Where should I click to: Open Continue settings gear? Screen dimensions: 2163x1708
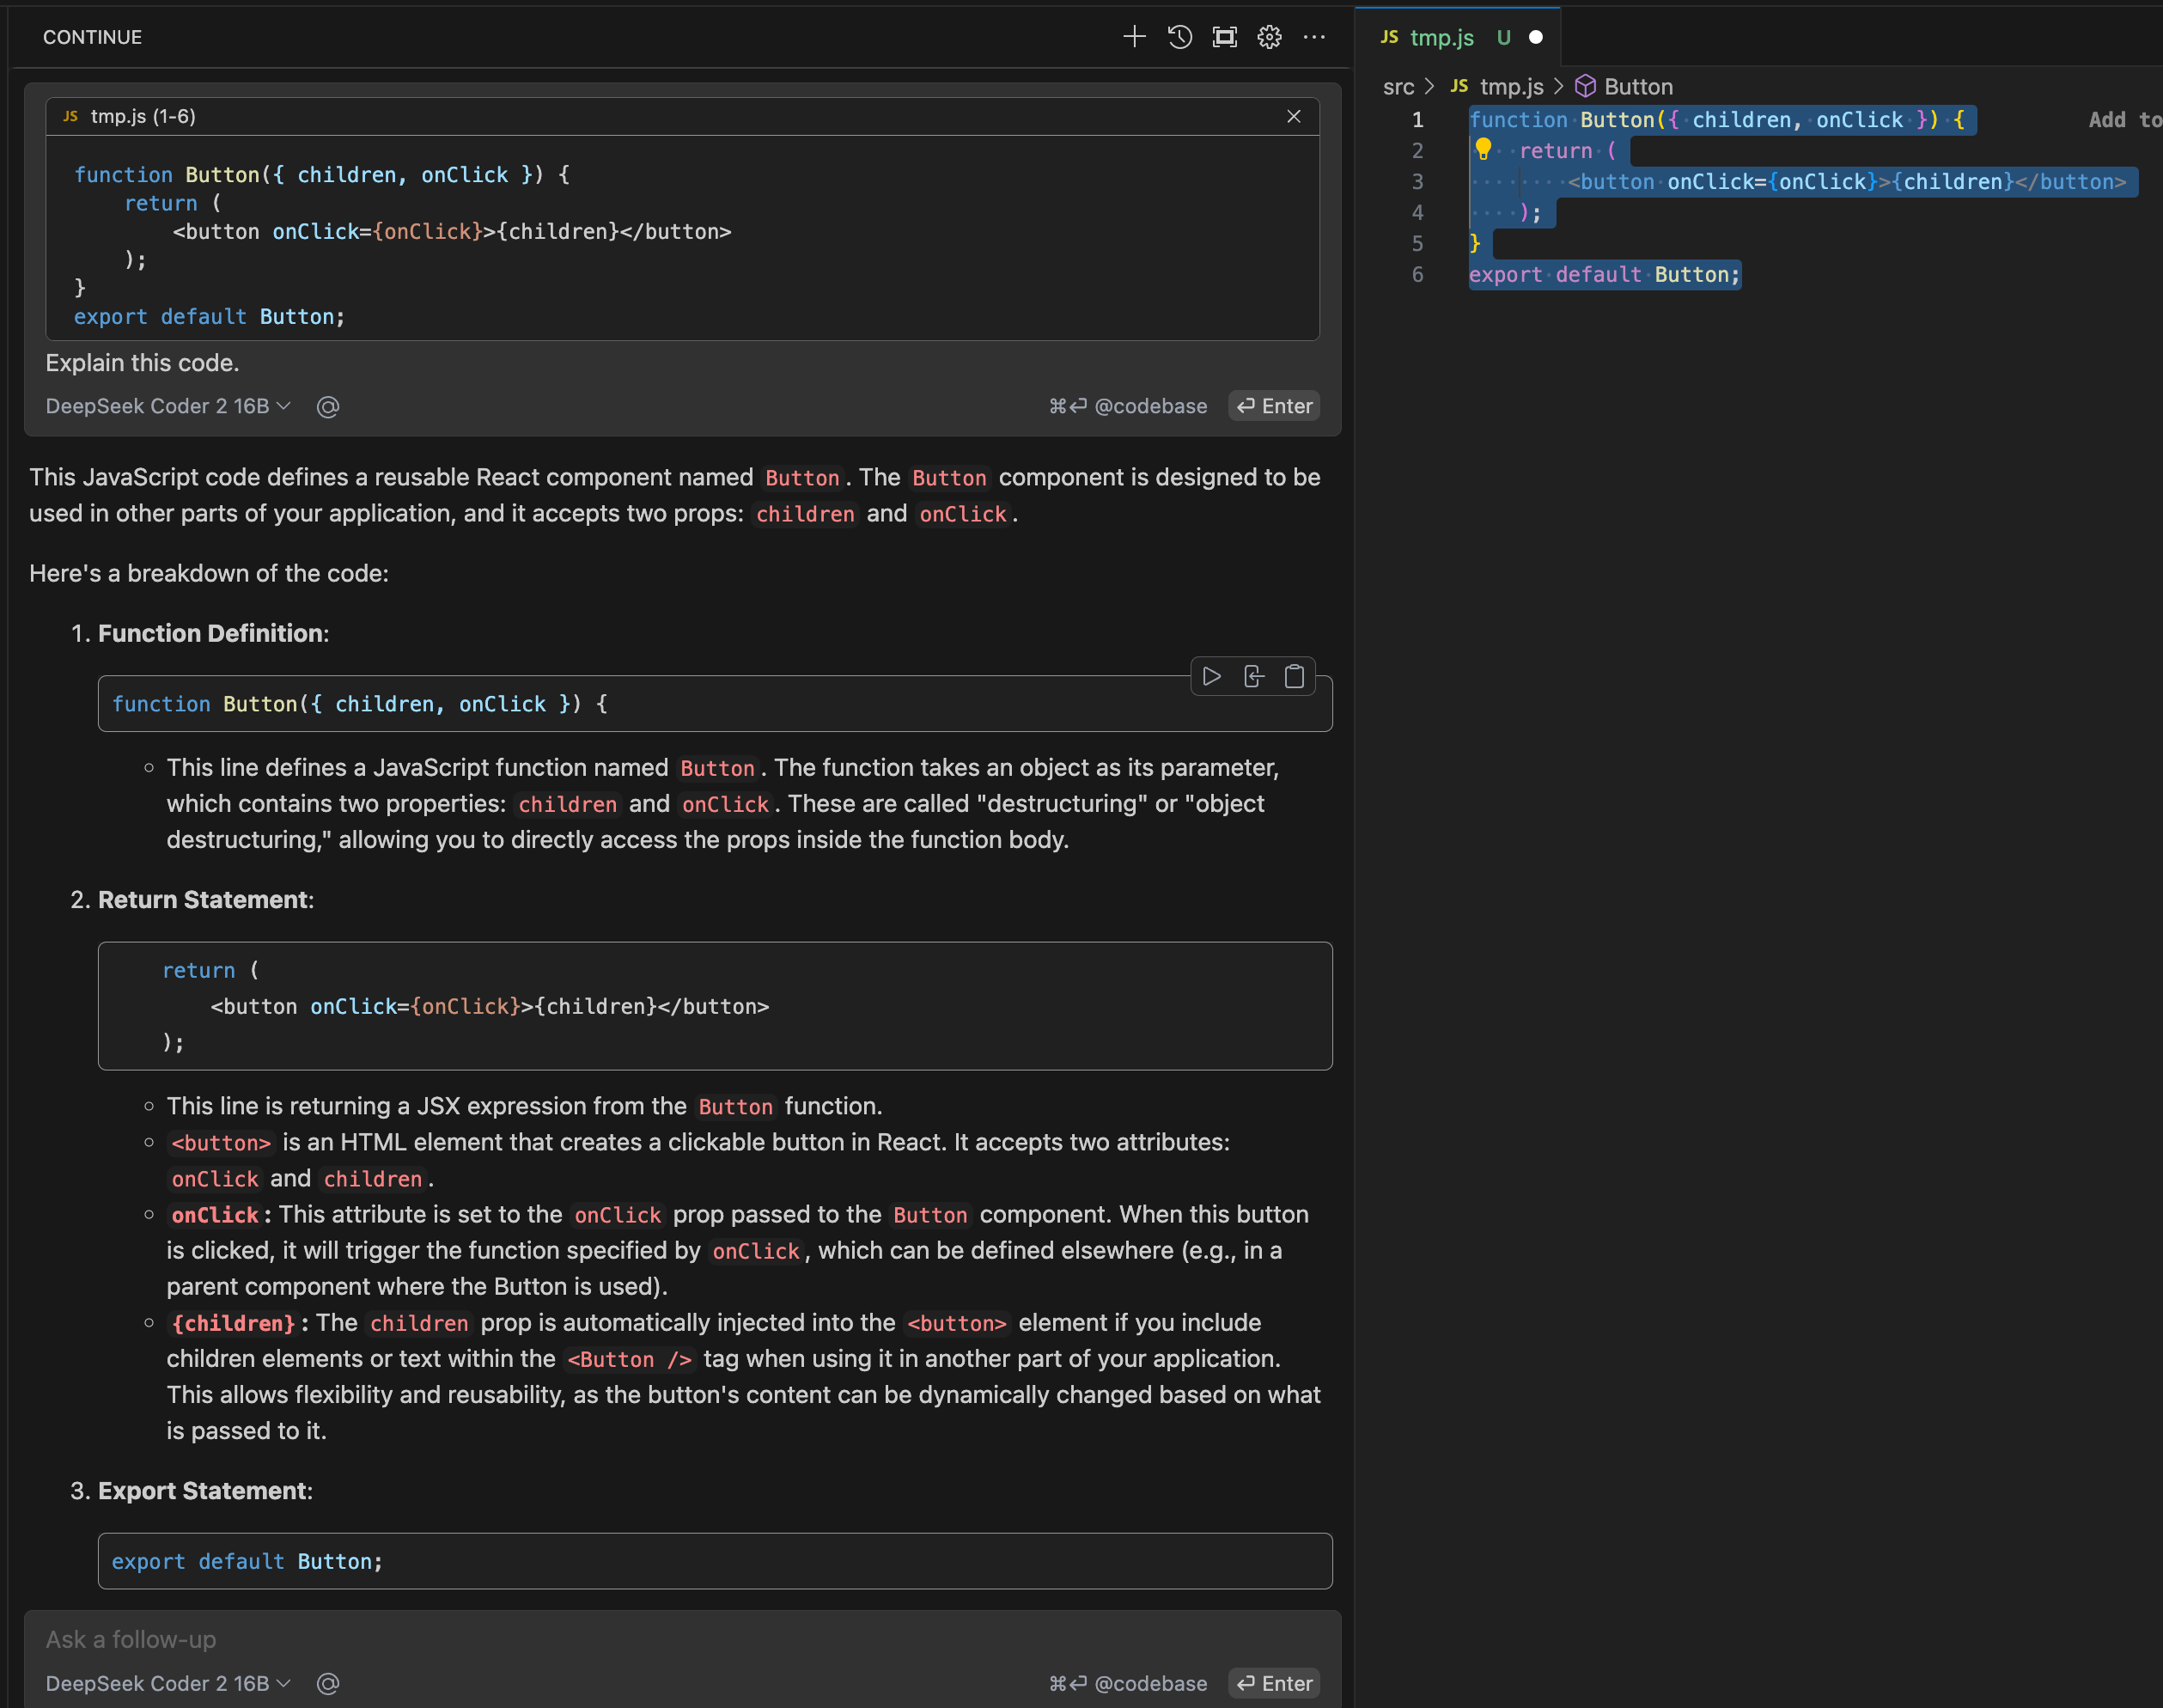(1268, 37)
